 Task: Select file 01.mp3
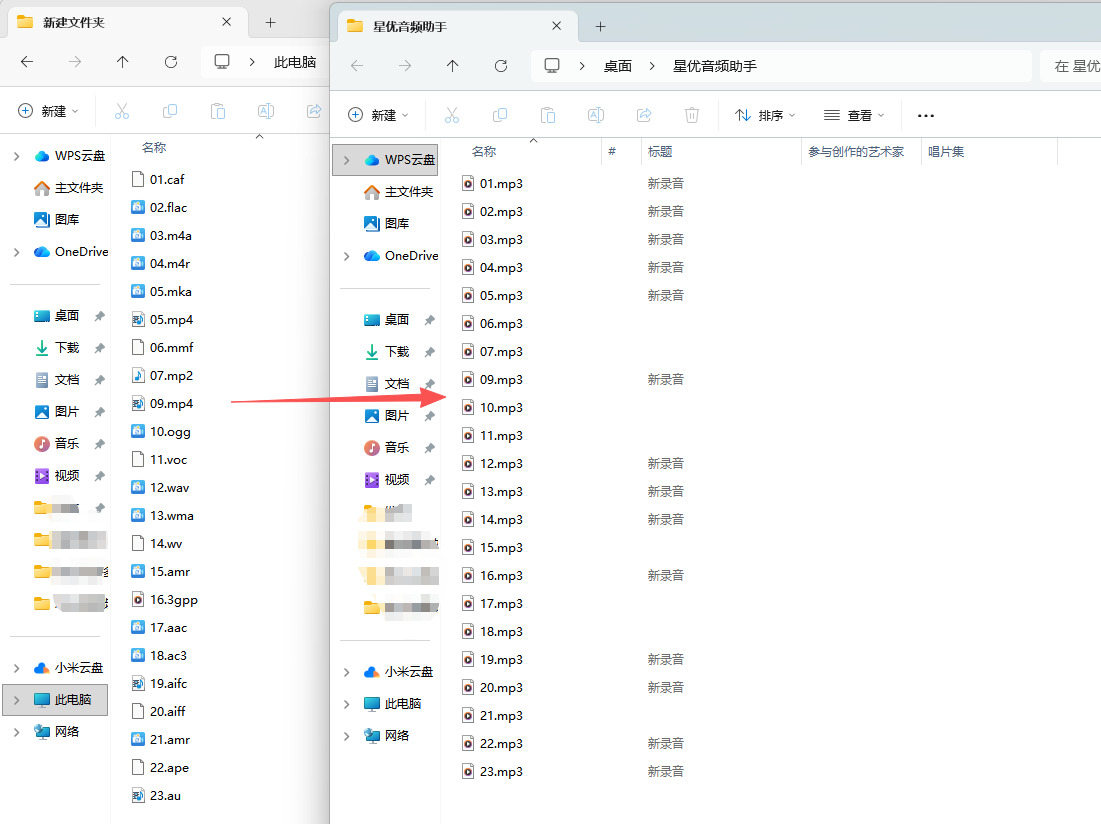(x=492, y=184)
